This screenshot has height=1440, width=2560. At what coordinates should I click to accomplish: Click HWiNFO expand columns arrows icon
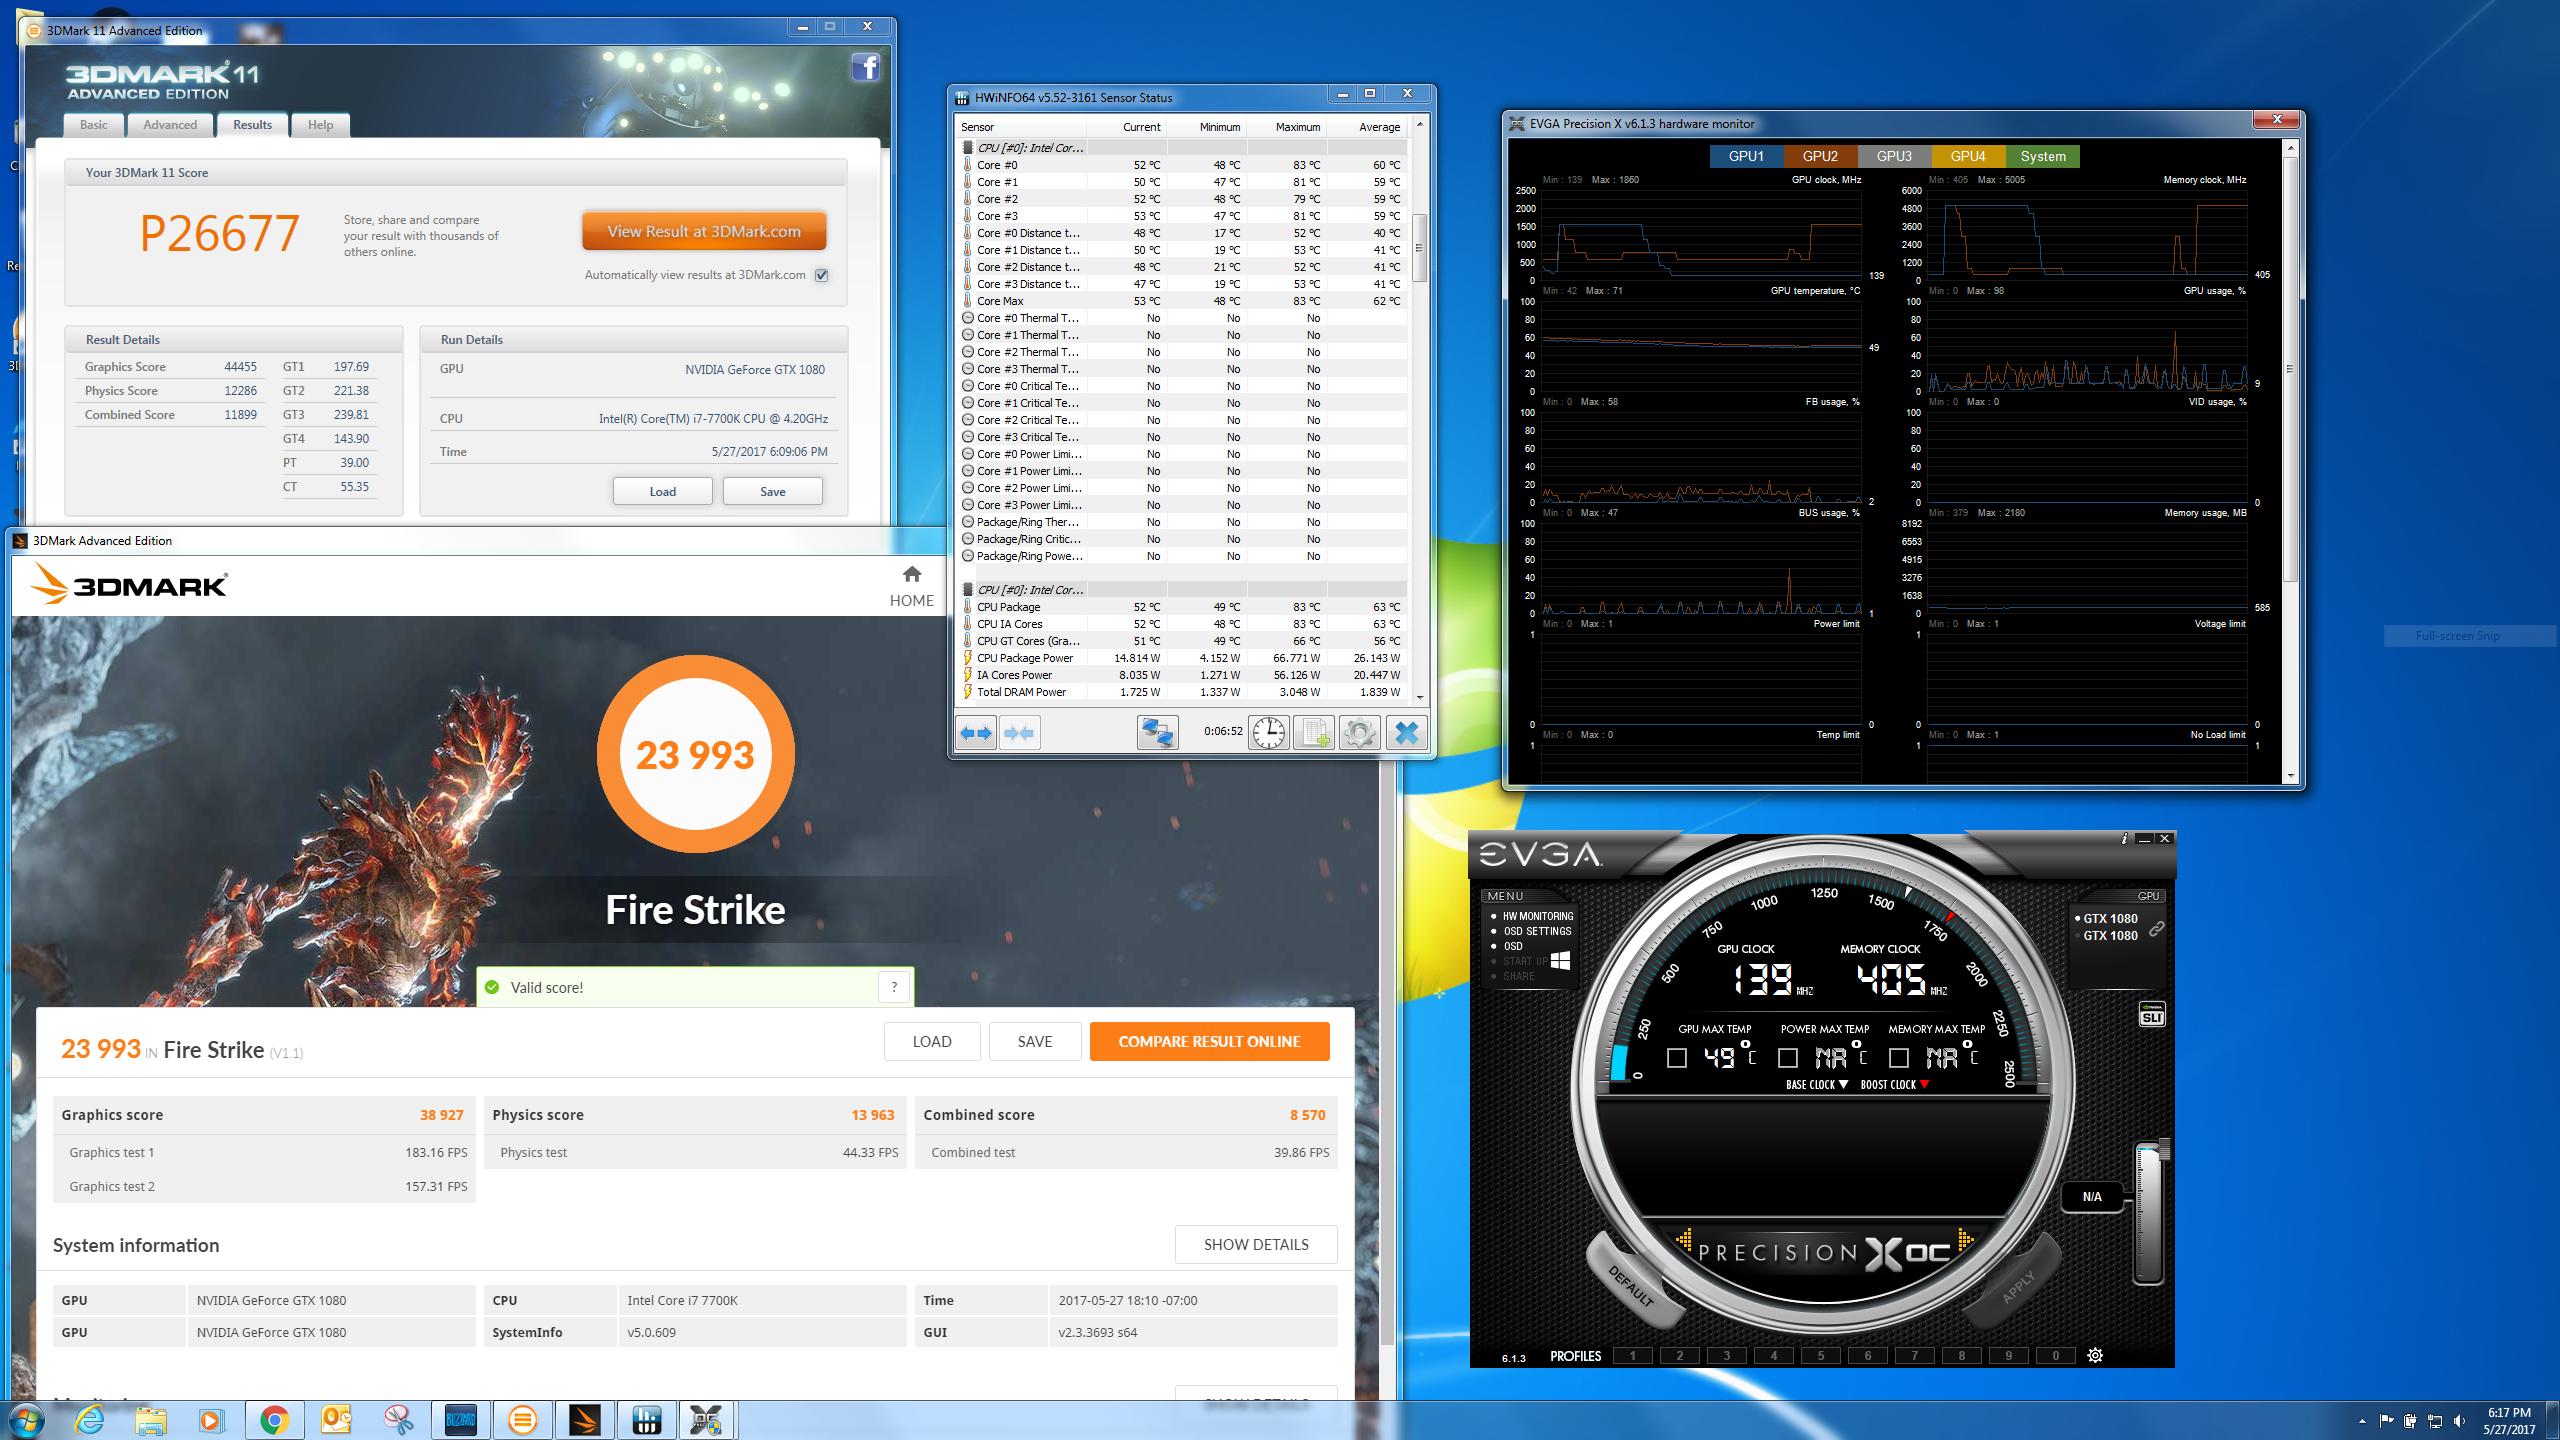[976, 733]
